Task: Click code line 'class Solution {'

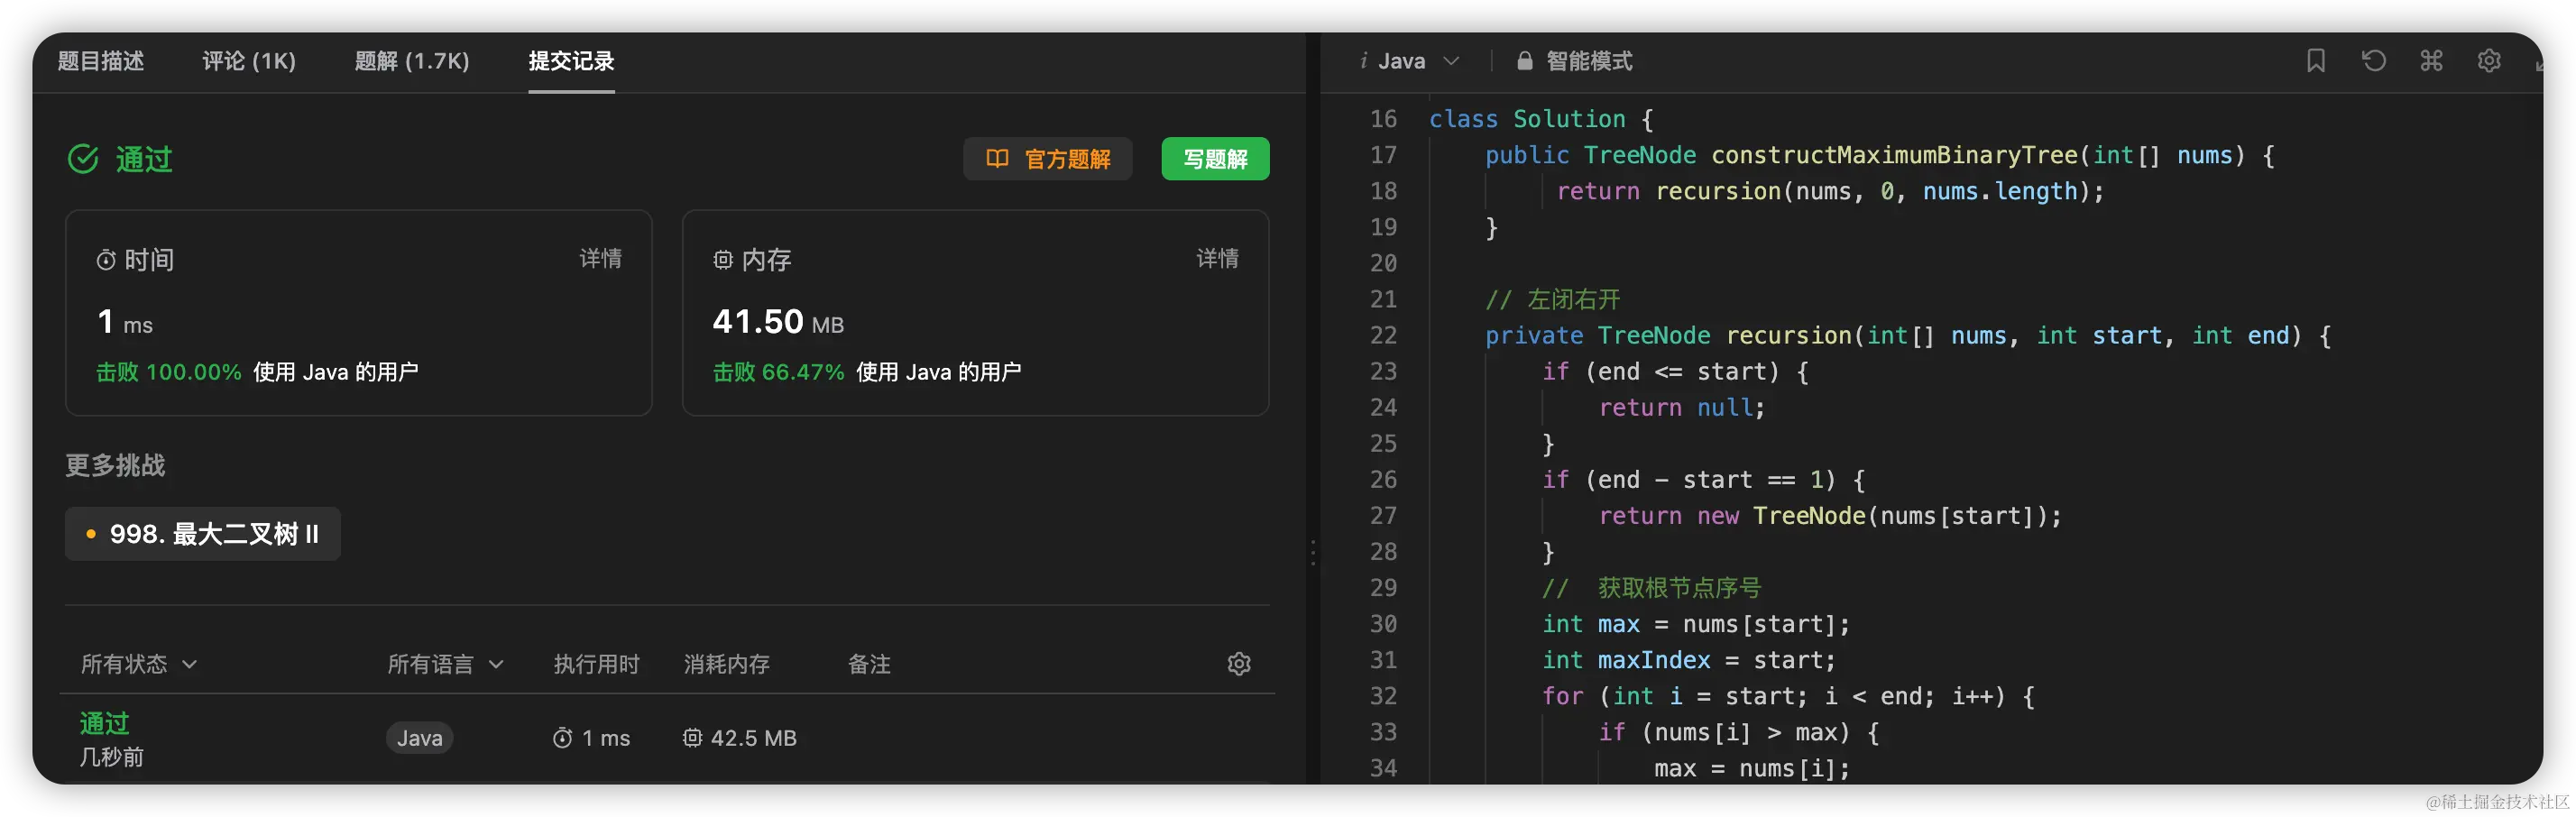Action: [1541, 119]
